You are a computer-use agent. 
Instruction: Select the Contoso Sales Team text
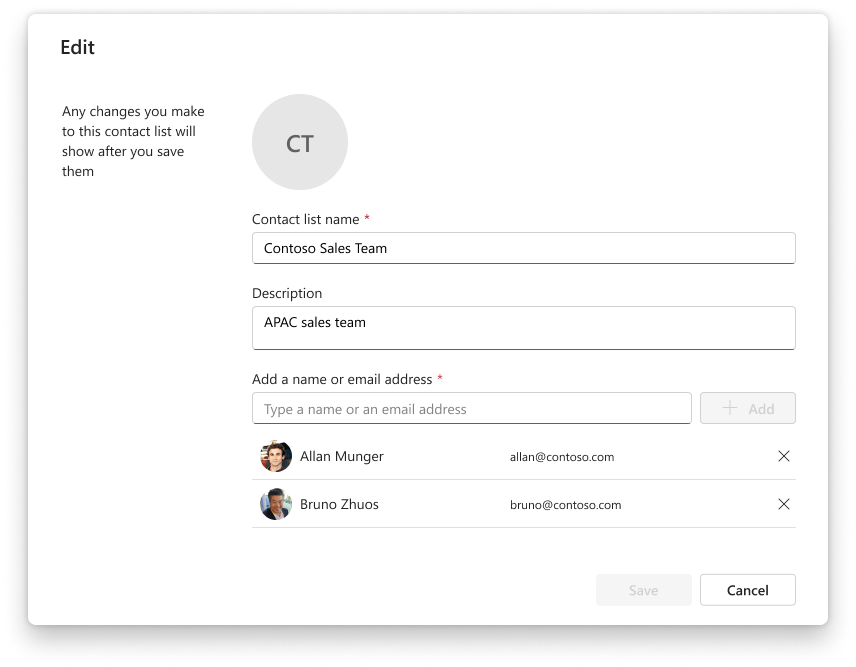(327, 247)
